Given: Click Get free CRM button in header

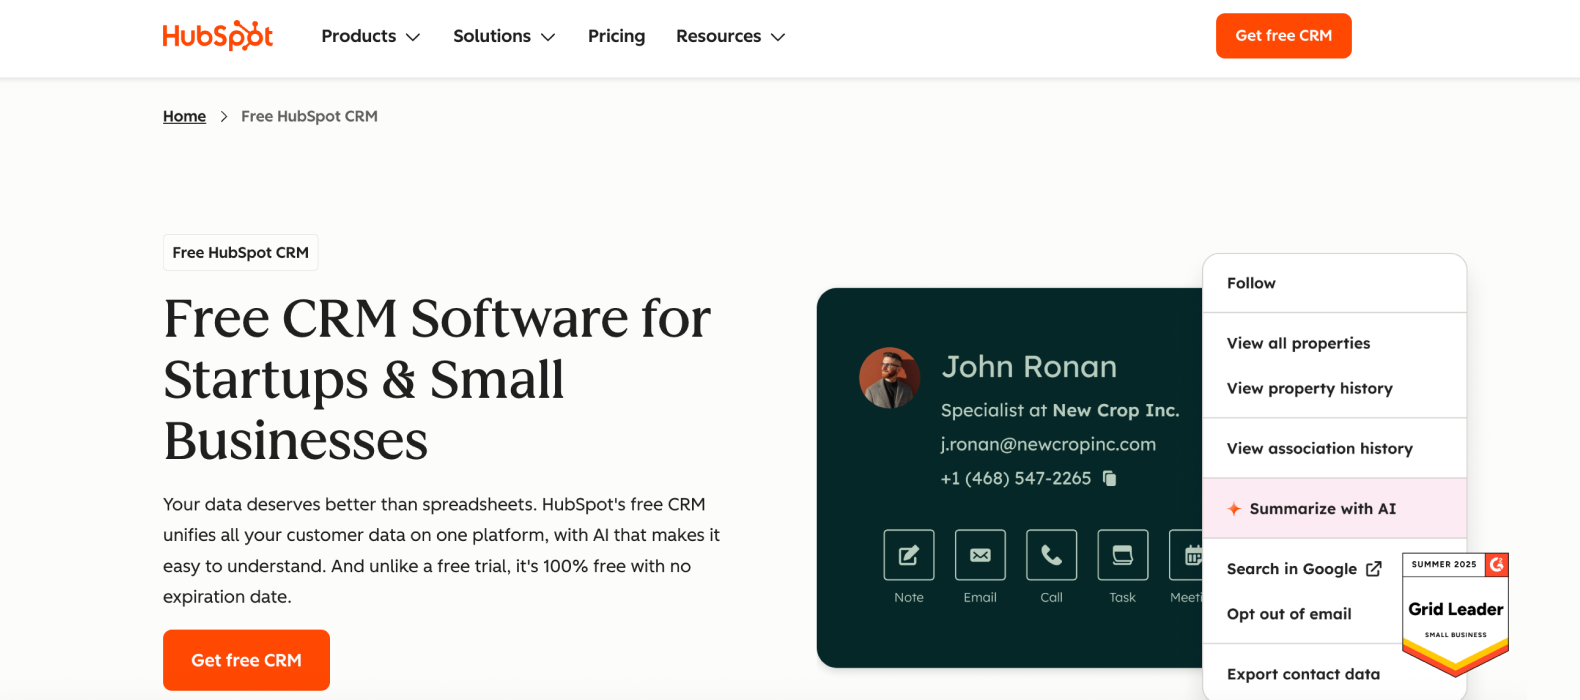Looking at the screenshot, I should (1283, 36).
